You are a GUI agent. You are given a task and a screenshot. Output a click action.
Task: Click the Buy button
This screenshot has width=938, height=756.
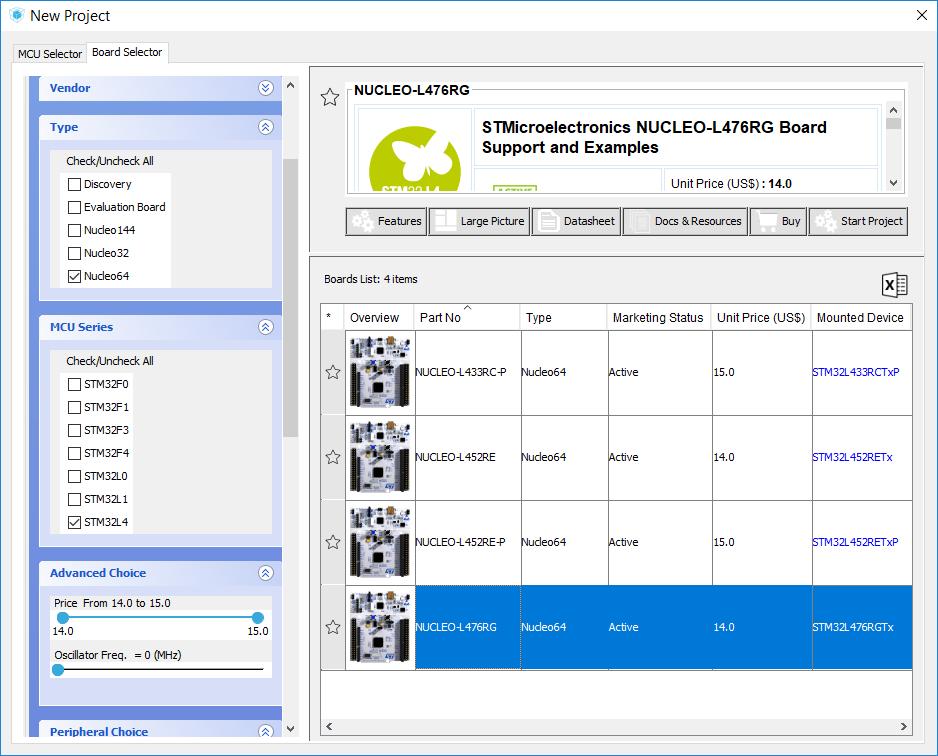(x=778, y=221)
